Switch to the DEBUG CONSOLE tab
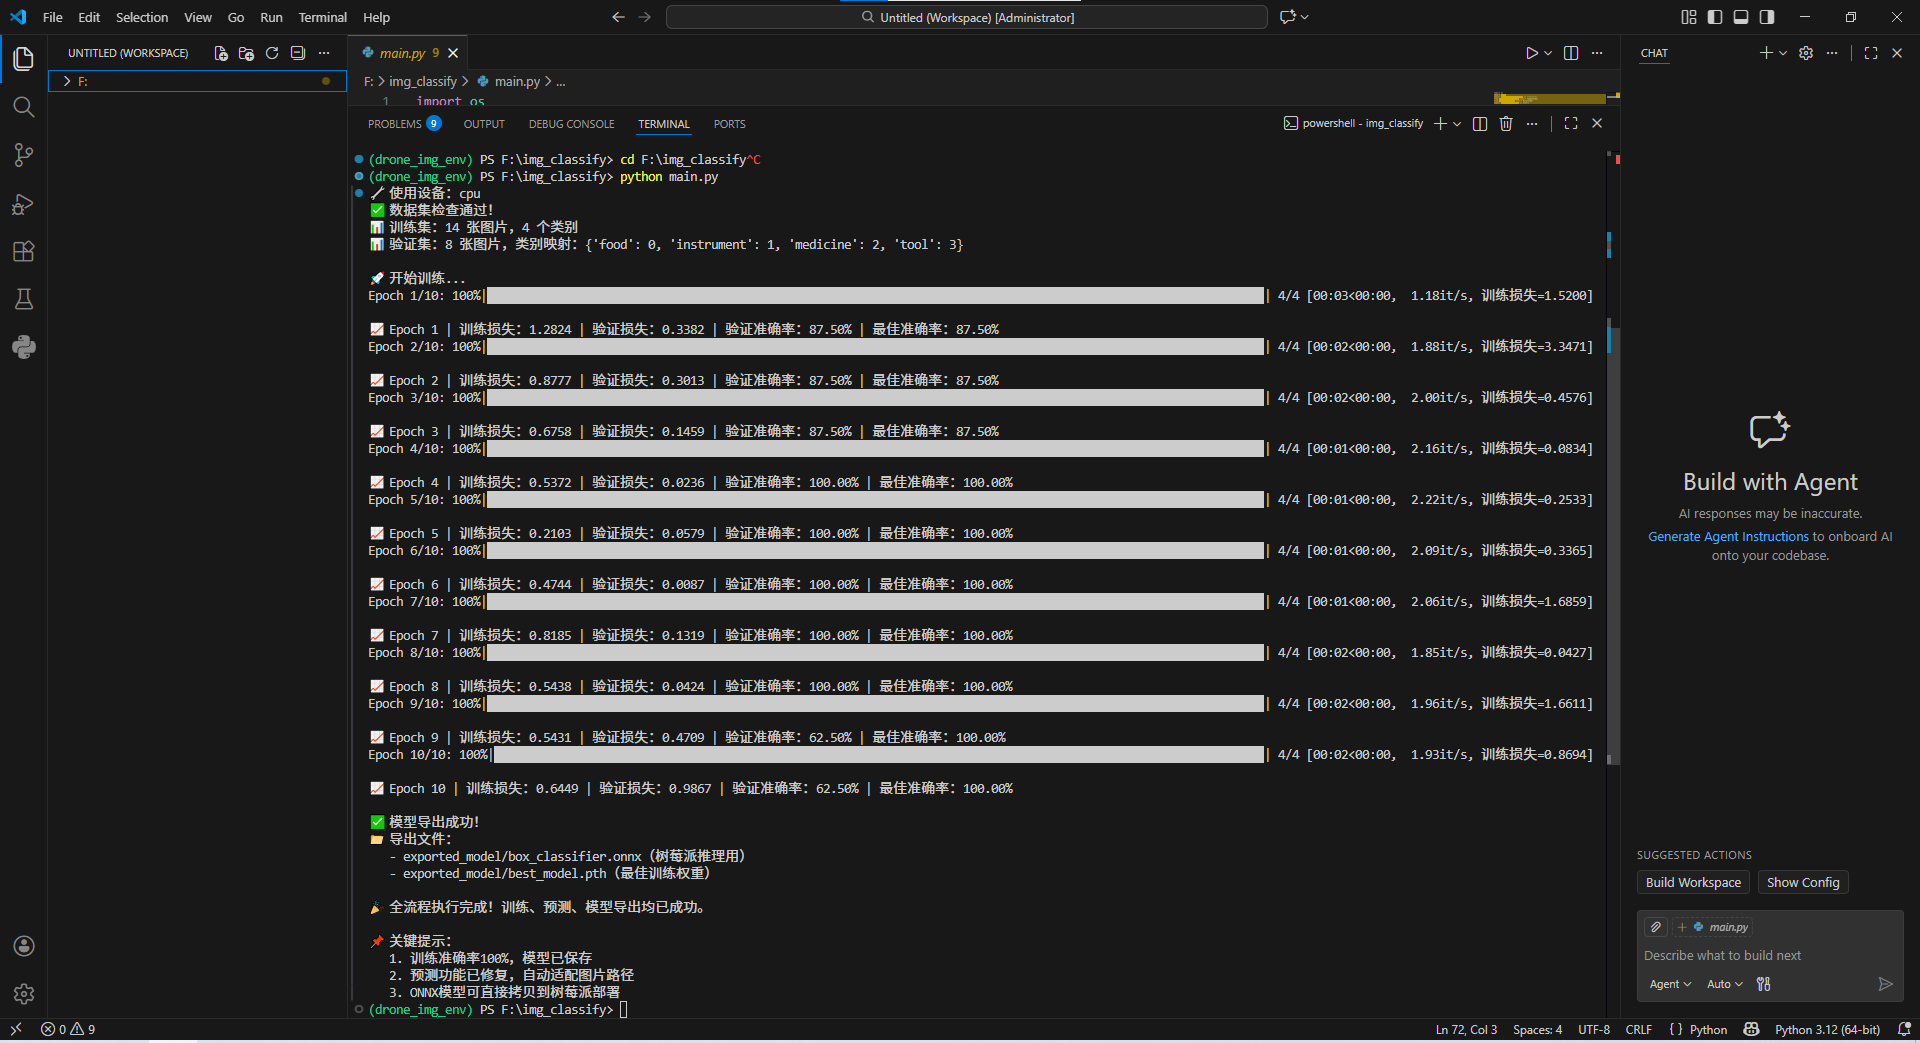The width and height of the screenshot is (1920, 1043). (571, 124)
